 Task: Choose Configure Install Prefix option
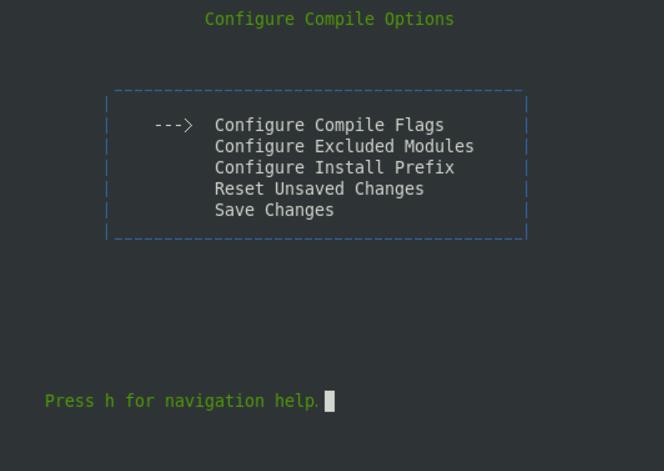[x=334, y=168]
